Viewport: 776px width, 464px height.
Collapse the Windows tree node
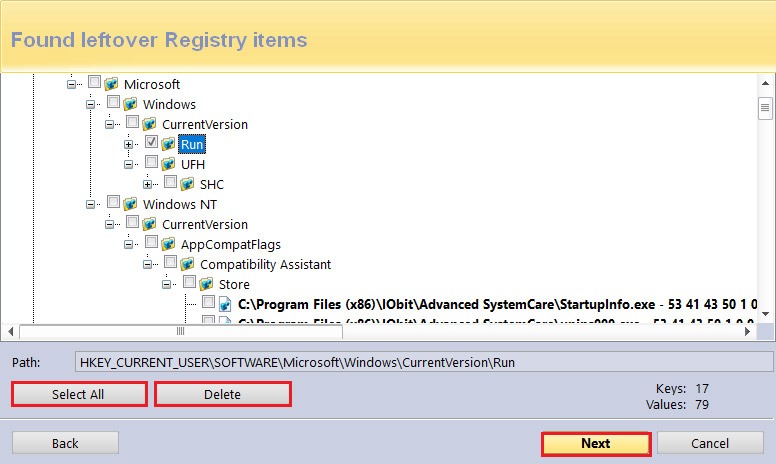90,104
